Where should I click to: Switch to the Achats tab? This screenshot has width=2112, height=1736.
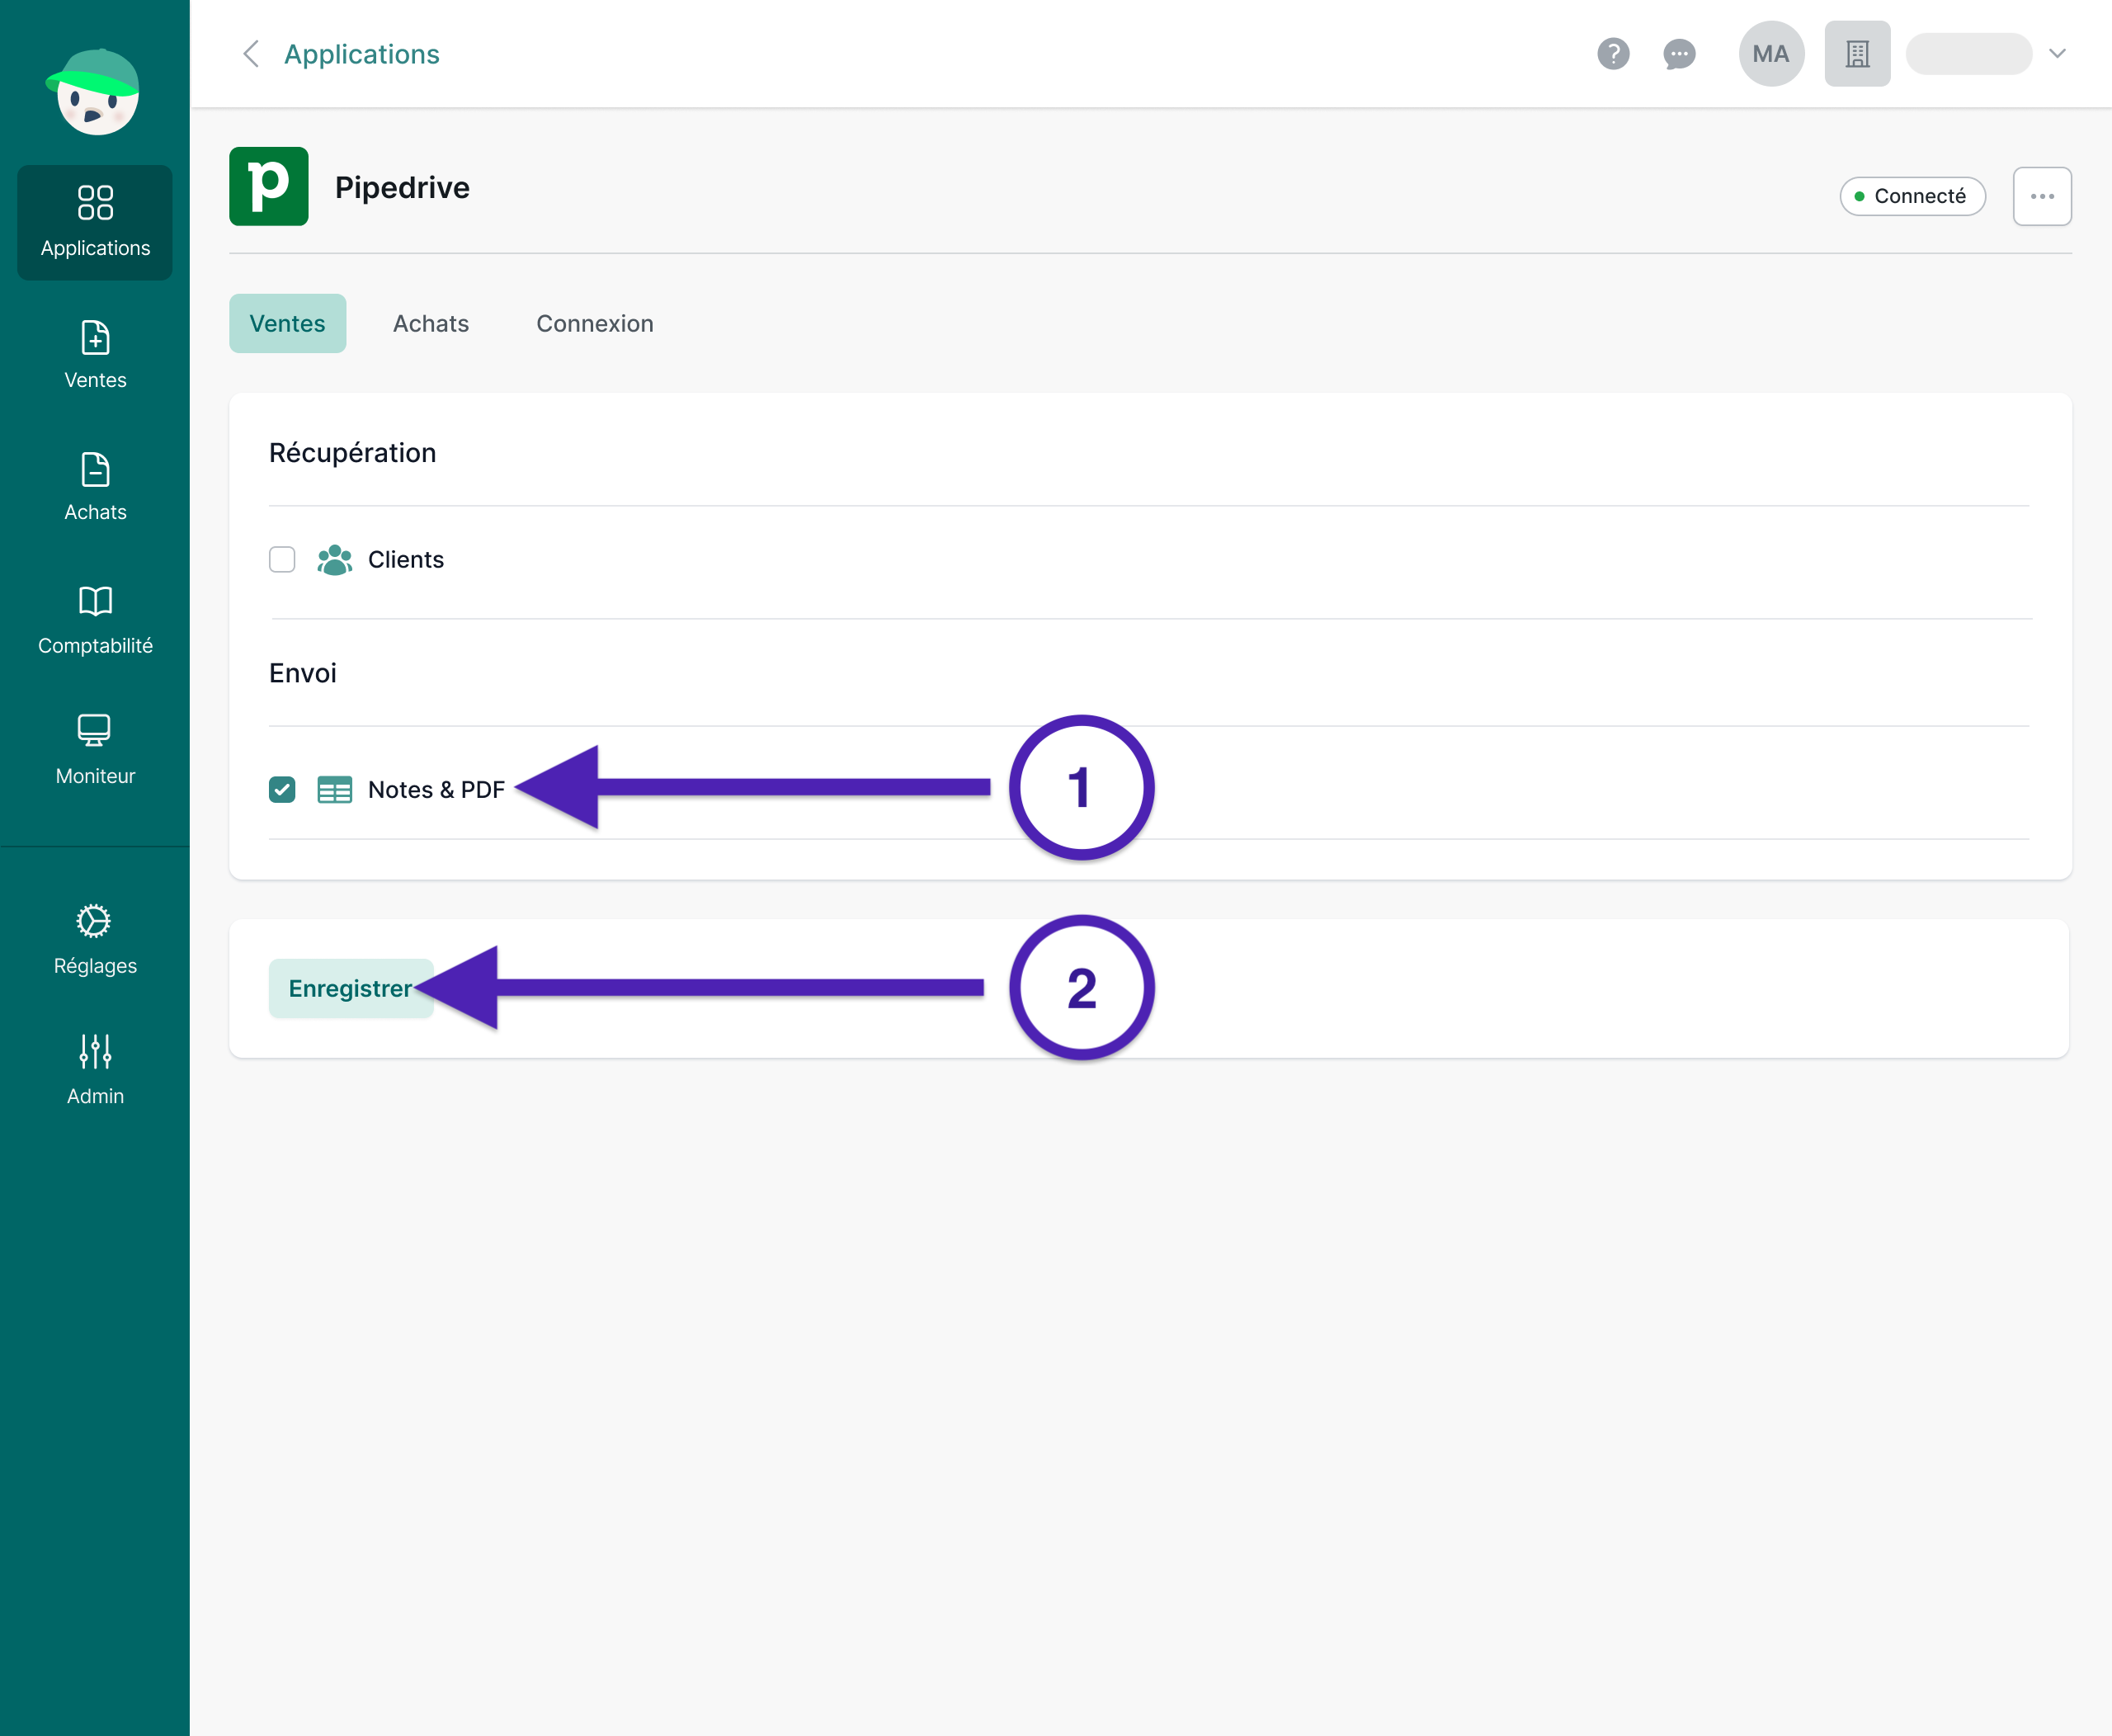[x=431, y=323]
